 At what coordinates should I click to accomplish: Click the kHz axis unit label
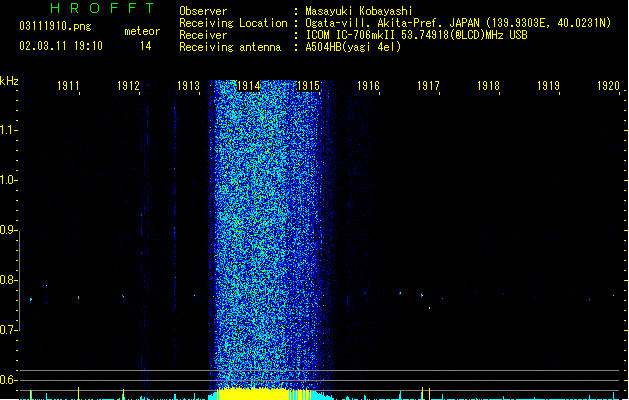pos(9,81)
